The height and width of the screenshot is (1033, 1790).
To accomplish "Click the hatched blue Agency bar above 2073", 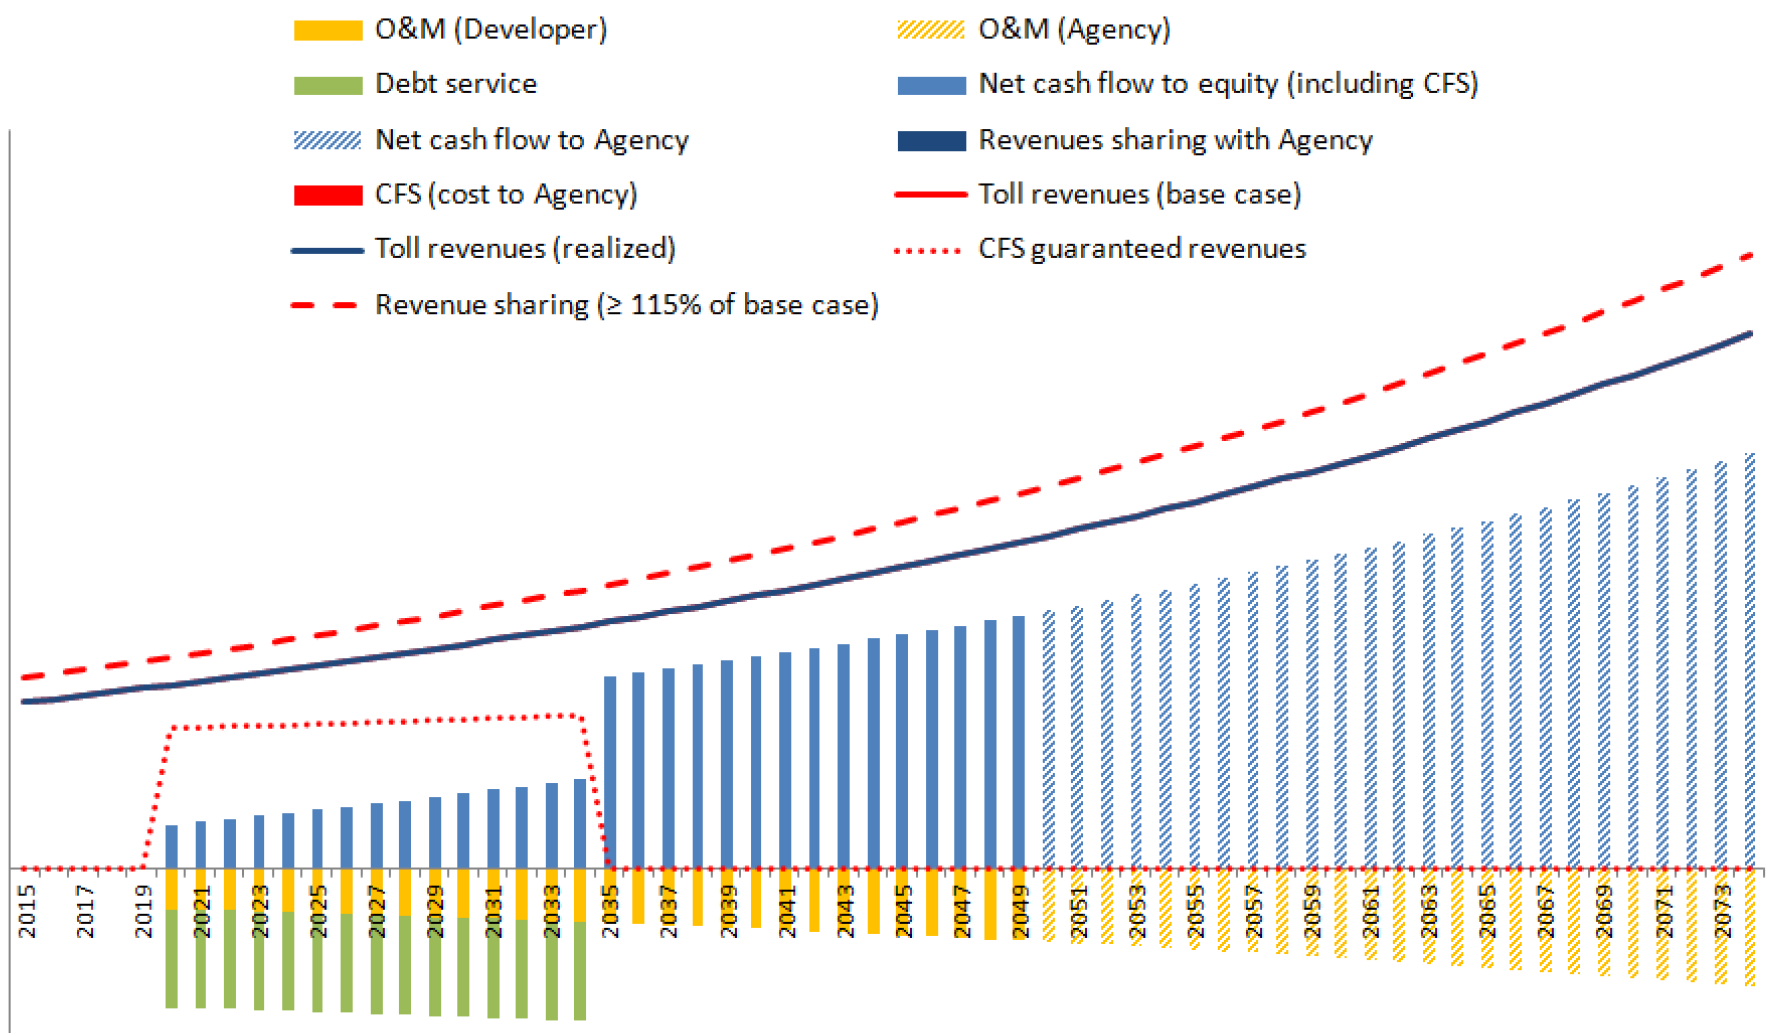I will (x=1721, y=665).
